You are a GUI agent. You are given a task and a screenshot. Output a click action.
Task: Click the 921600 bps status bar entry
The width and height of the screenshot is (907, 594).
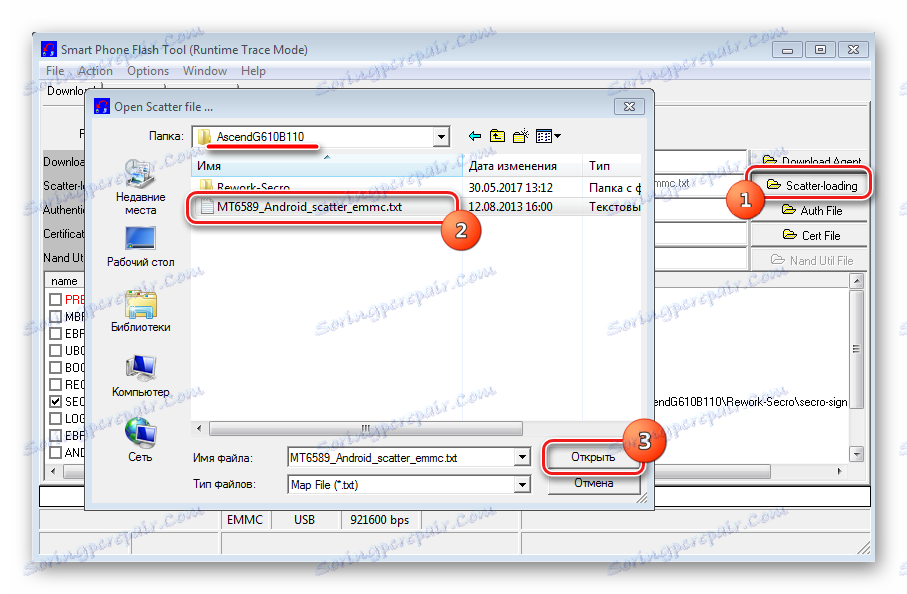[379, 519]
